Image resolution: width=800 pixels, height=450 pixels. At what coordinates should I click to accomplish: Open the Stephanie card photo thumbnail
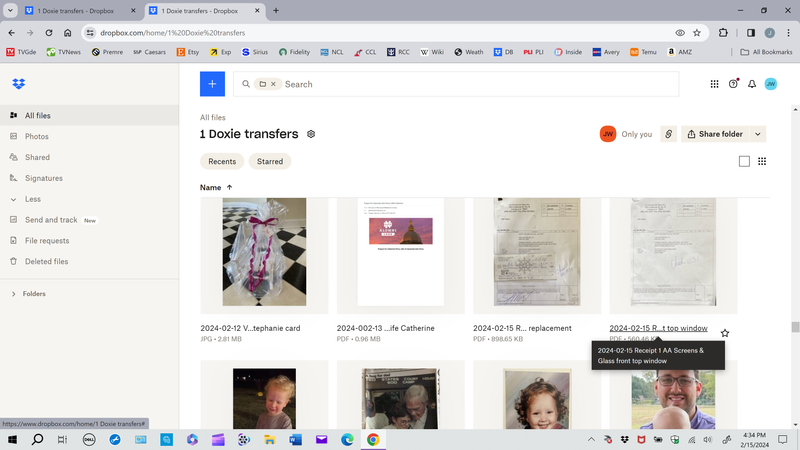tap(264, 252)
